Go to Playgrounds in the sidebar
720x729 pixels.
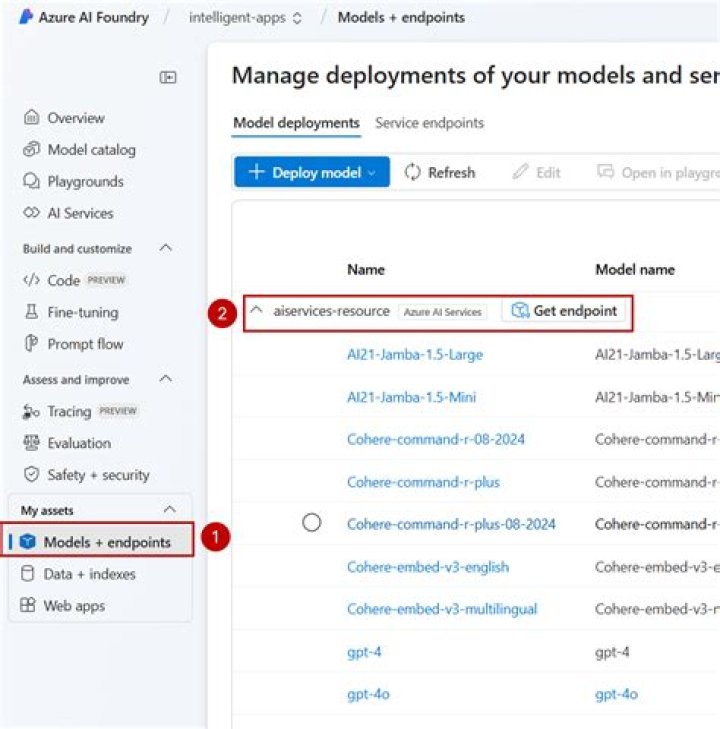(x=85, y=182)
